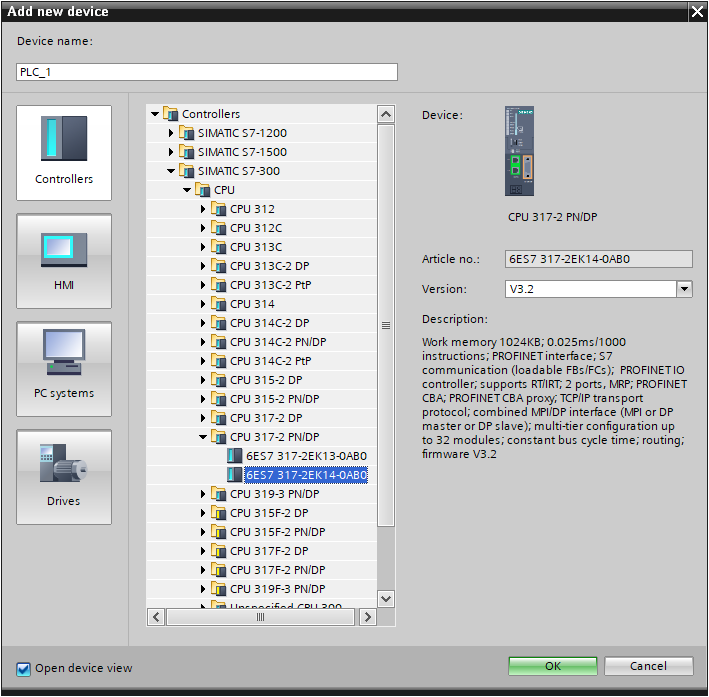This screenshot has width=709, height=697.
Task: Select the 6ES7 317-2EK14-0AB0 tree row
Action: (261, 474)
